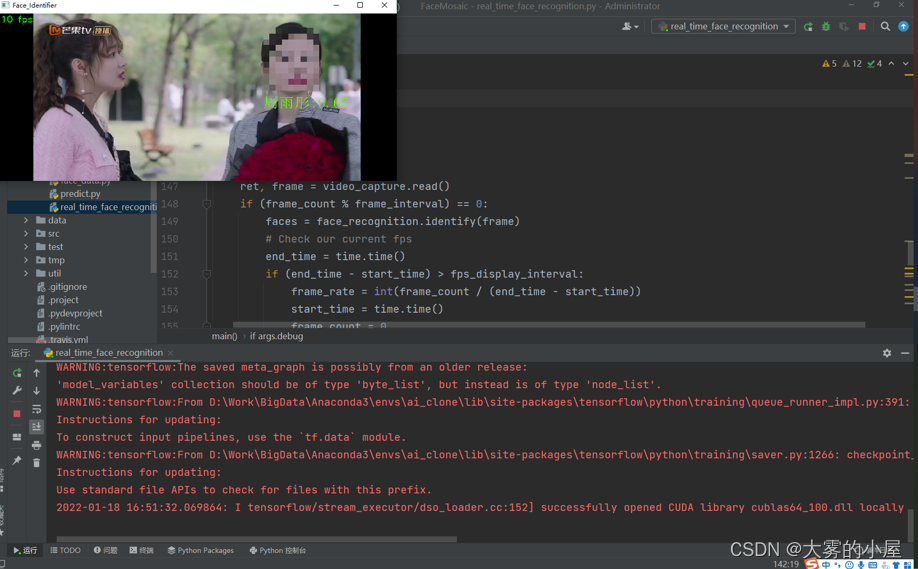The height and width of the screenshot is (569, 918).
Task: Close the real_time_face_recognition run tab
Action: point(170,353)
